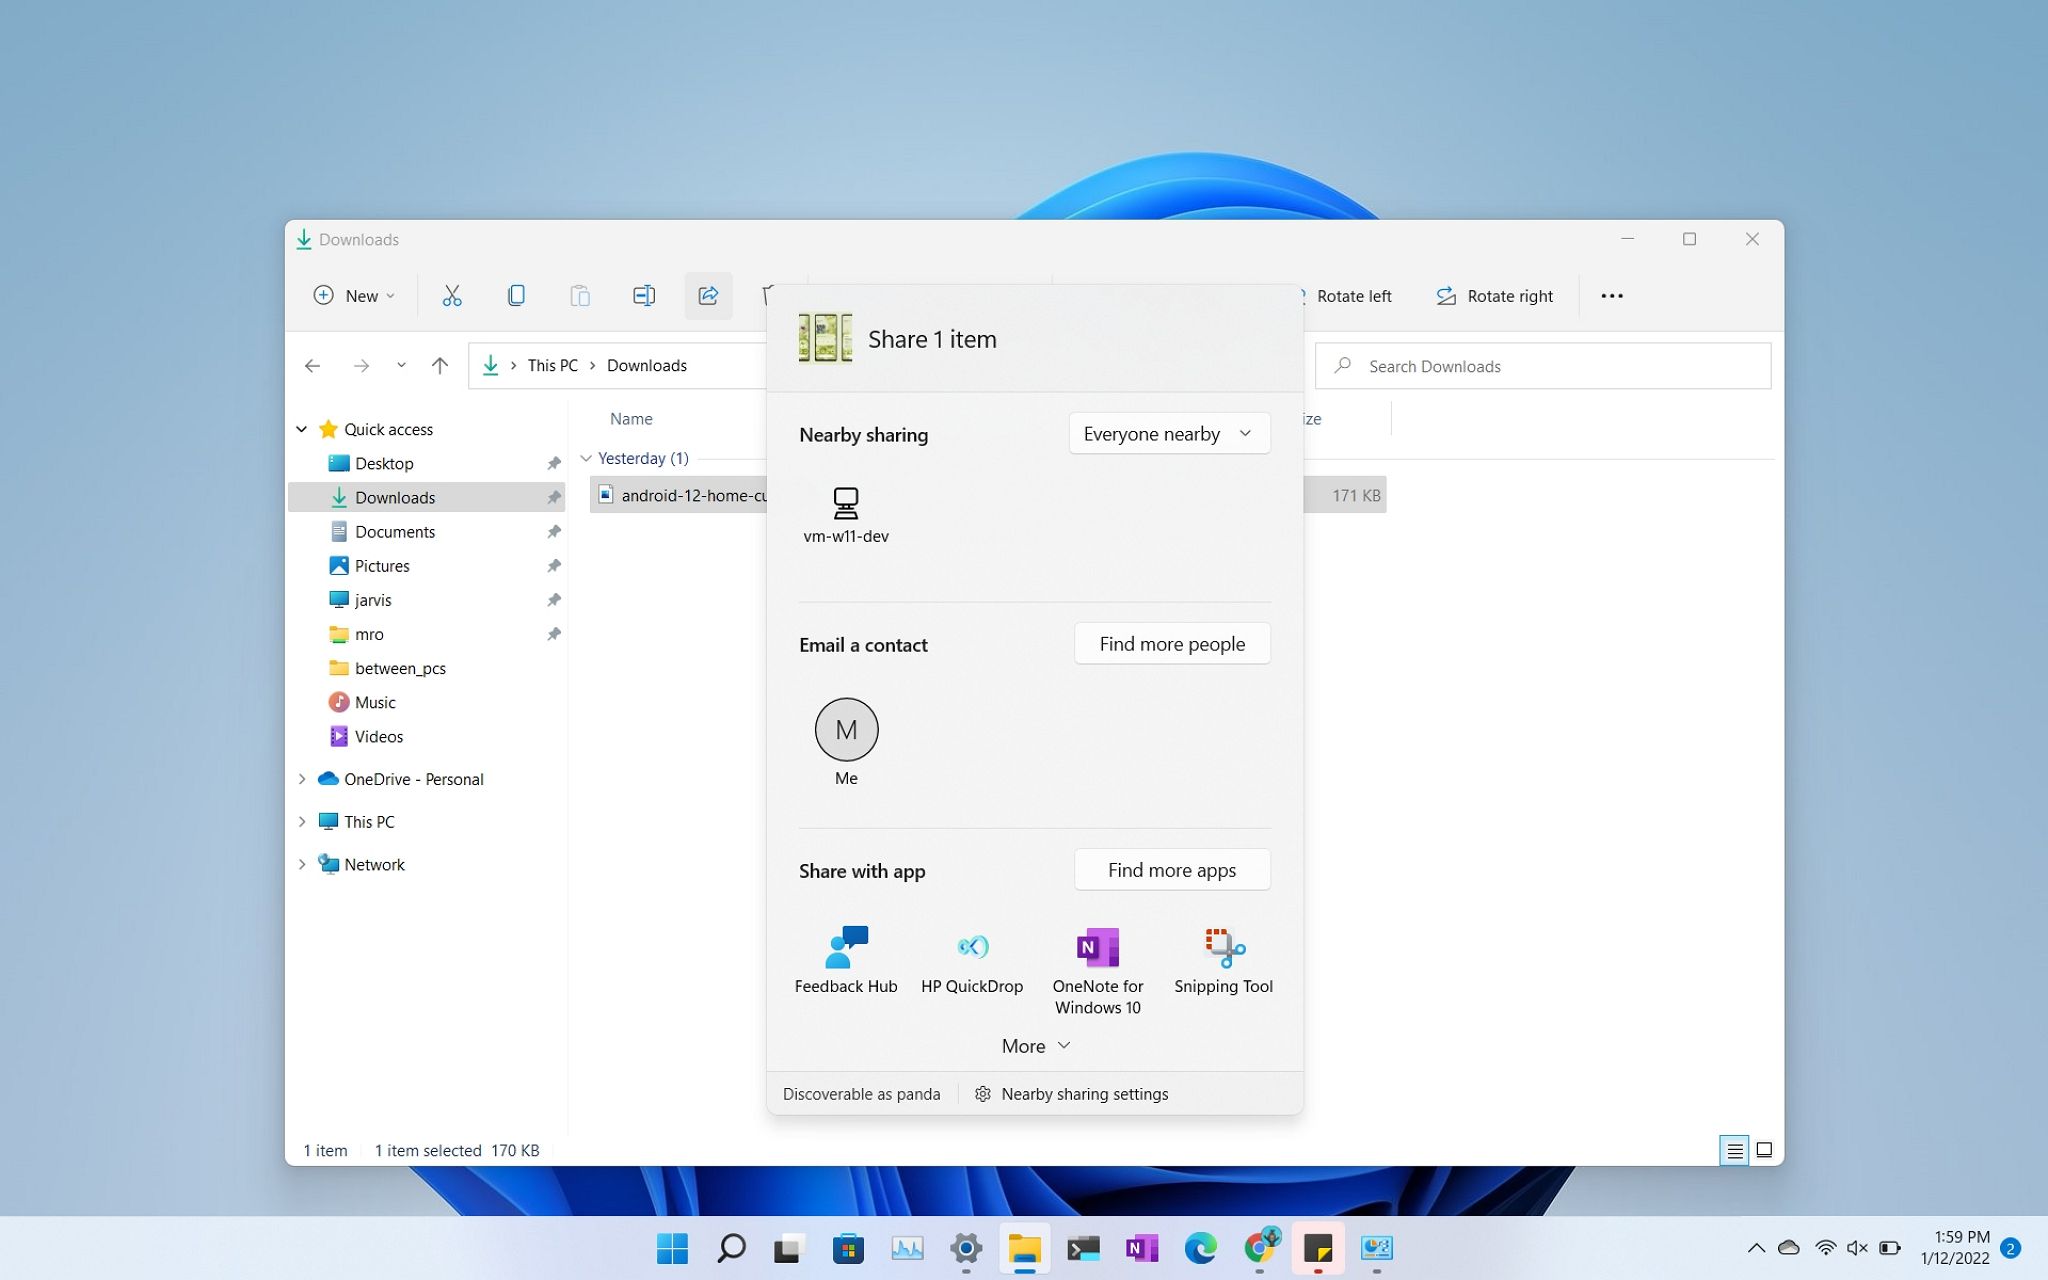Click Downloads in address breadcrumb
This screenshot has width=2048, height=1280.
pos(647,366)
